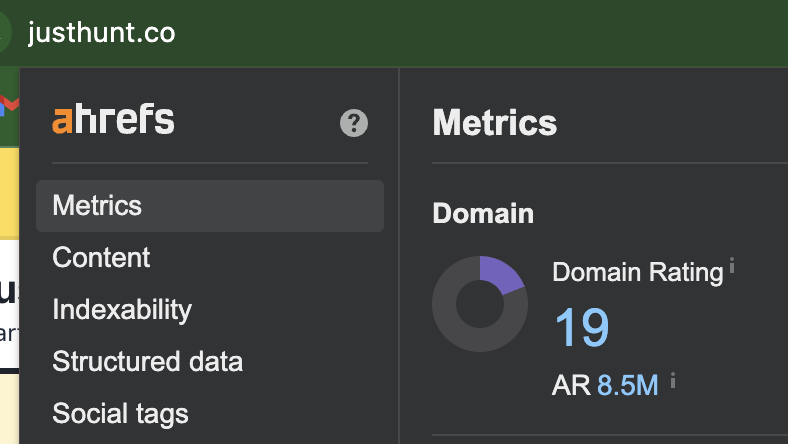Click the Metrics panel heading
Viewport: 788px width, 444px height.
pos(495,123)
